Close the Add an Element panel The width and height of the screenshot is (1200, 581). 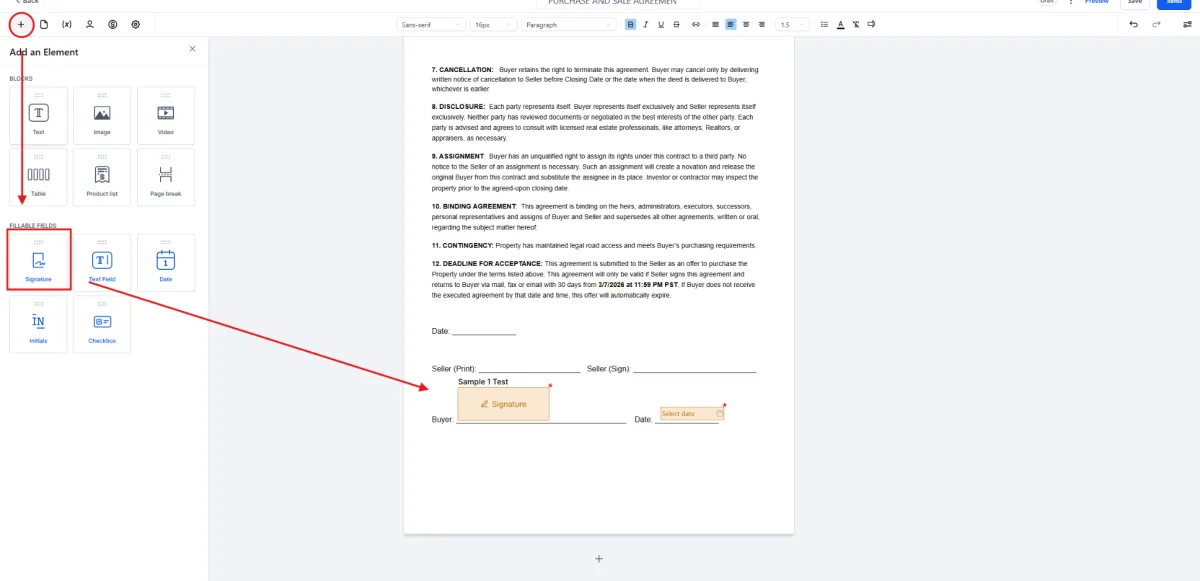coord(193,48)
